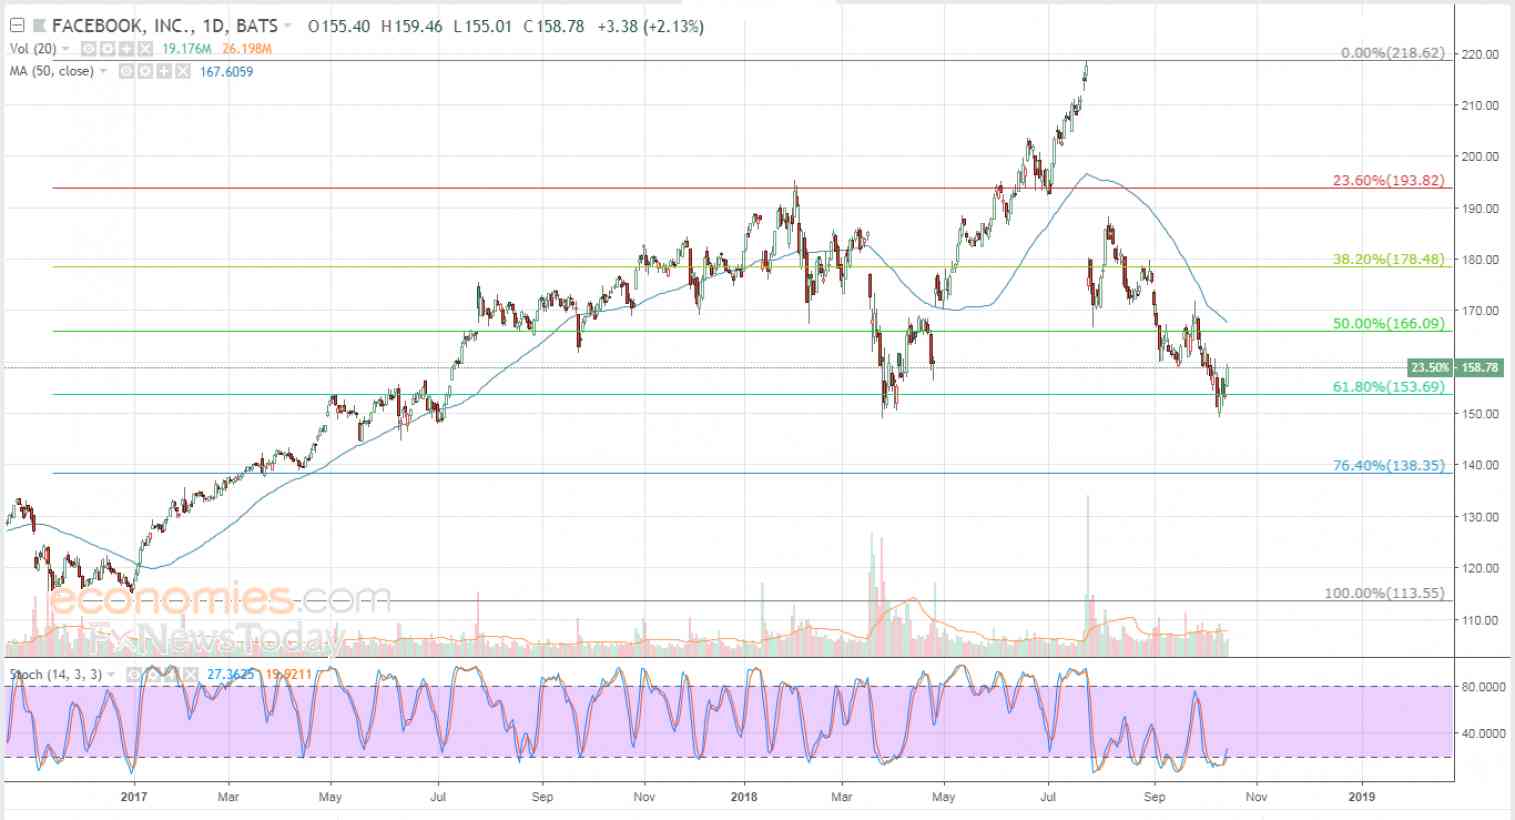Click the 0.00%(218.62) Fibonacci level label
This screenshot has width=1515, height=820.
(x=1392, y=53)
